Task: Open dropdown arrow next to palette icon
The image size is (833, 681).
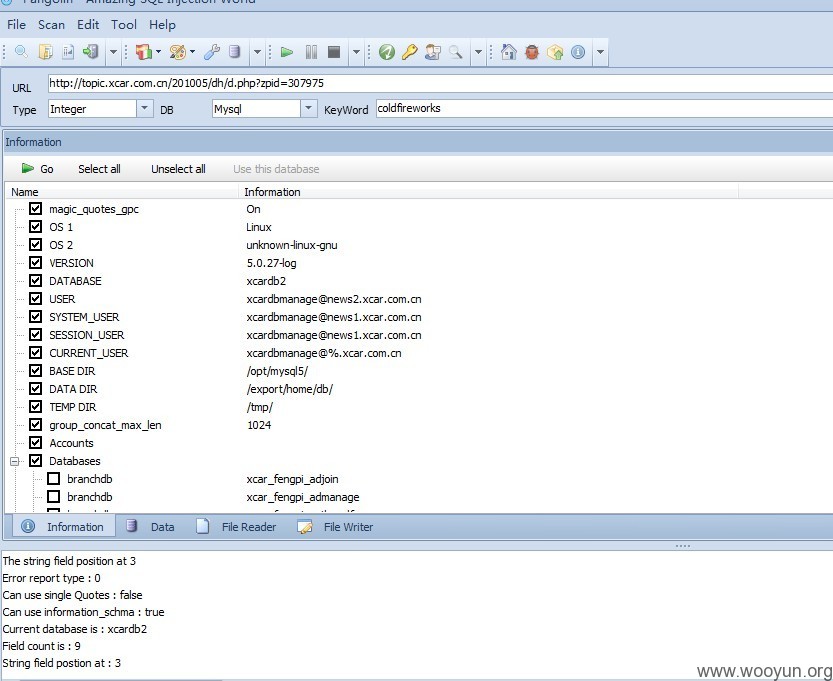Action: point(192,52)
